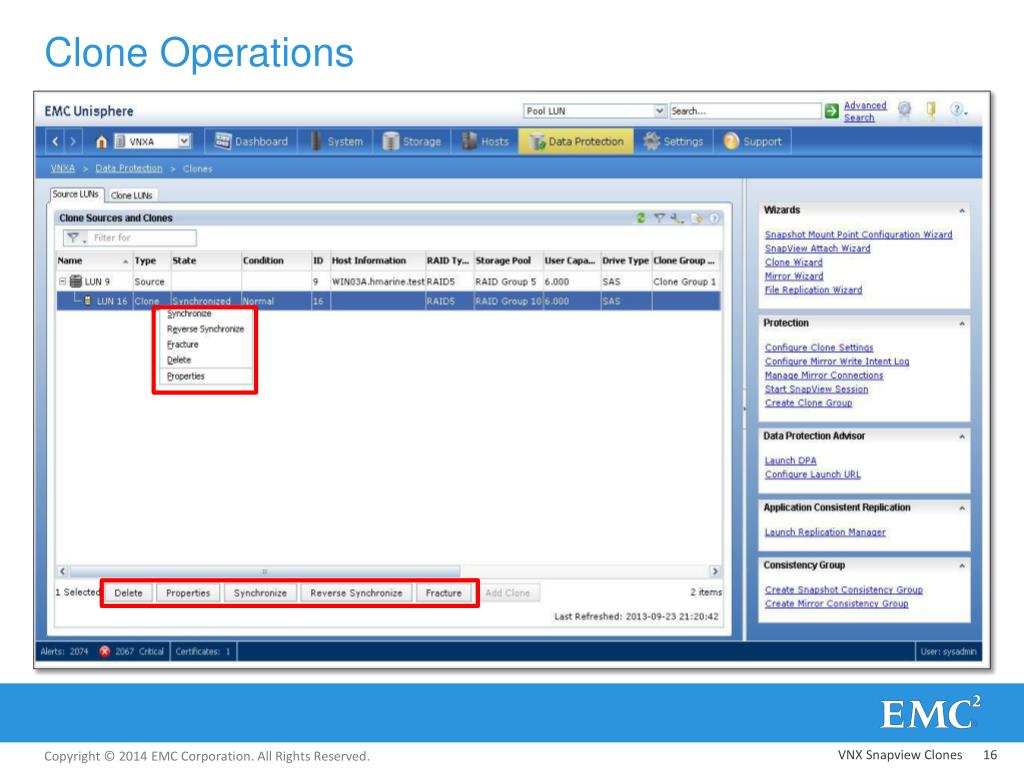Open the Launch Replication Manager link
Screen dimensions: 1024x768
[825, 532]
